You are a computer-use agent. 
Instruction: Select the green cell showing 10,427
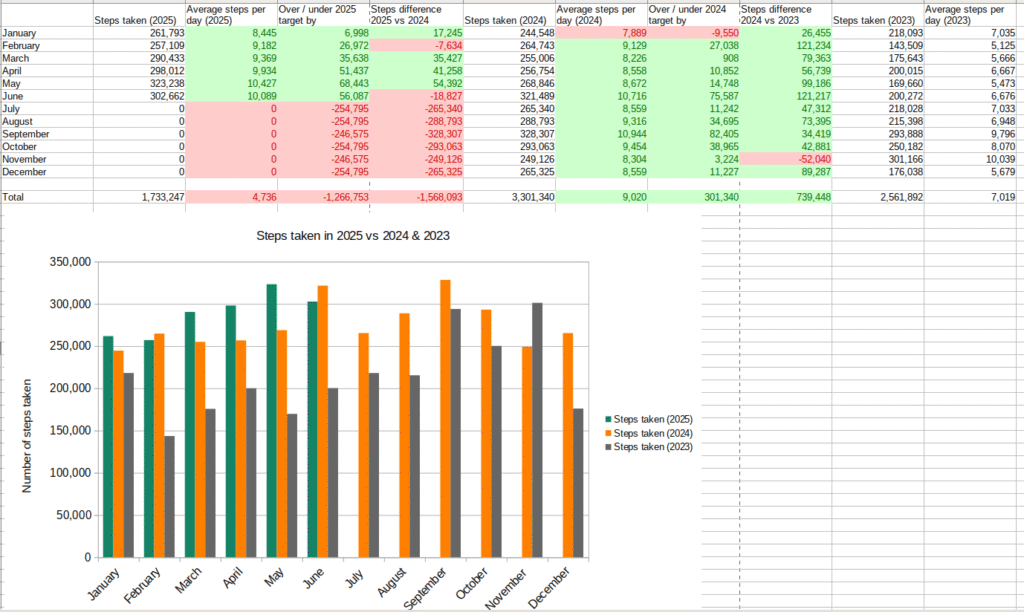[x=231, y=84]
